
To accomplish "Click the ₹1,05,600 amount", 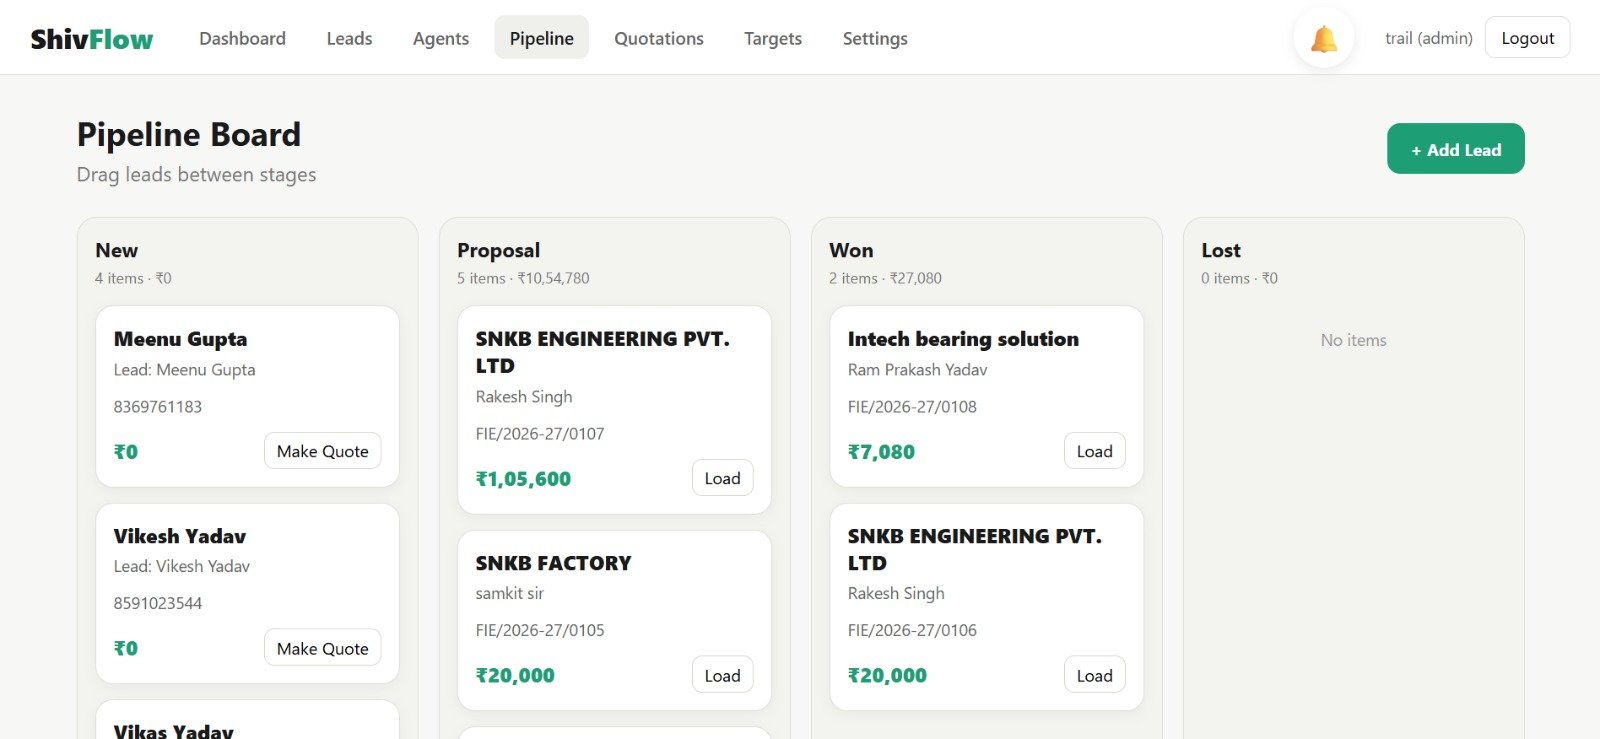I will pos(523,479).
